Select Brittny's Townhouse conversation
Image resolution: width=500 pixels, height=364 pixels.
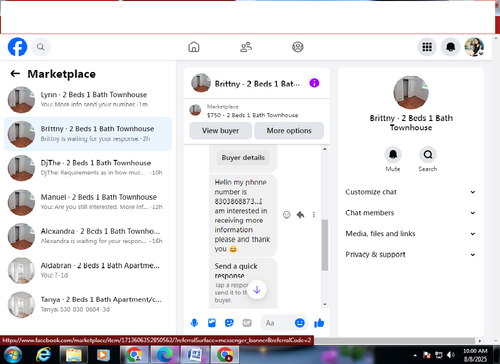[88, 134]
